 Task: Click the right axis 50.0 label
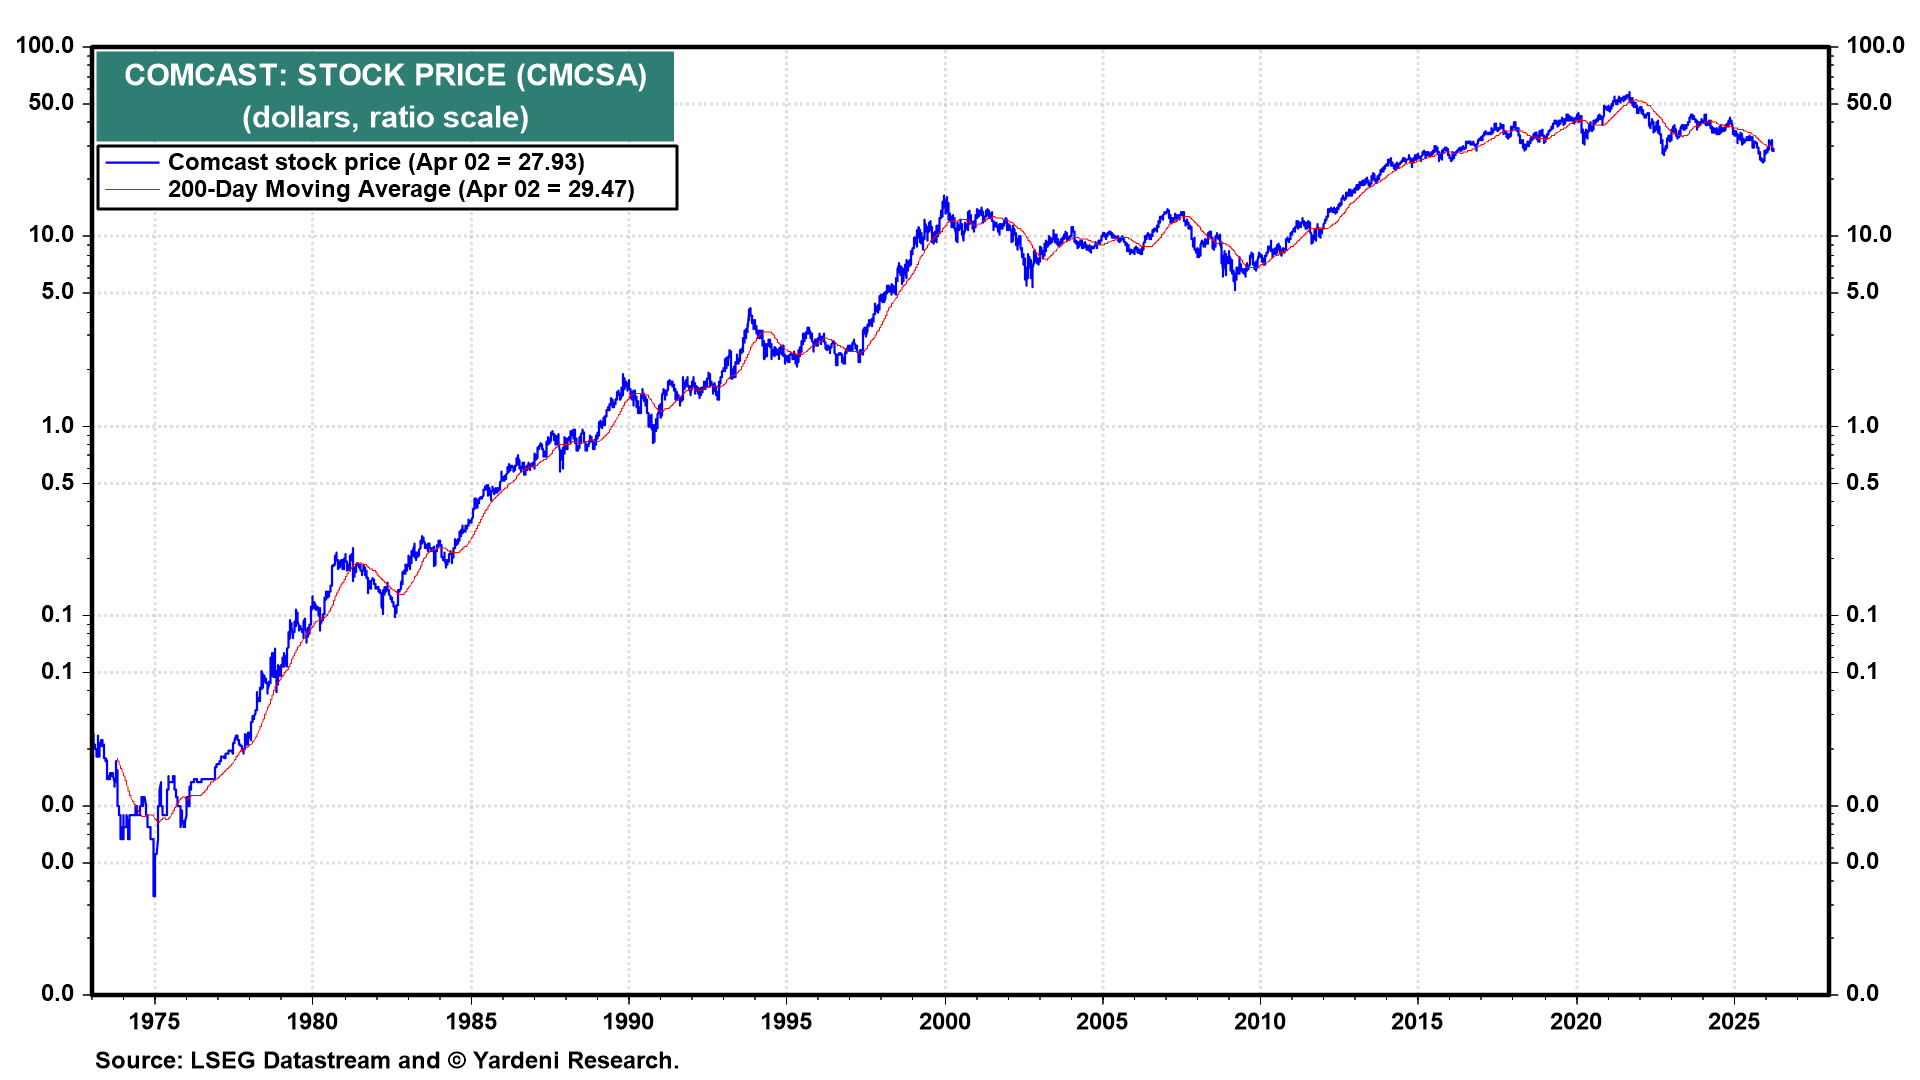coord(1868,102)
